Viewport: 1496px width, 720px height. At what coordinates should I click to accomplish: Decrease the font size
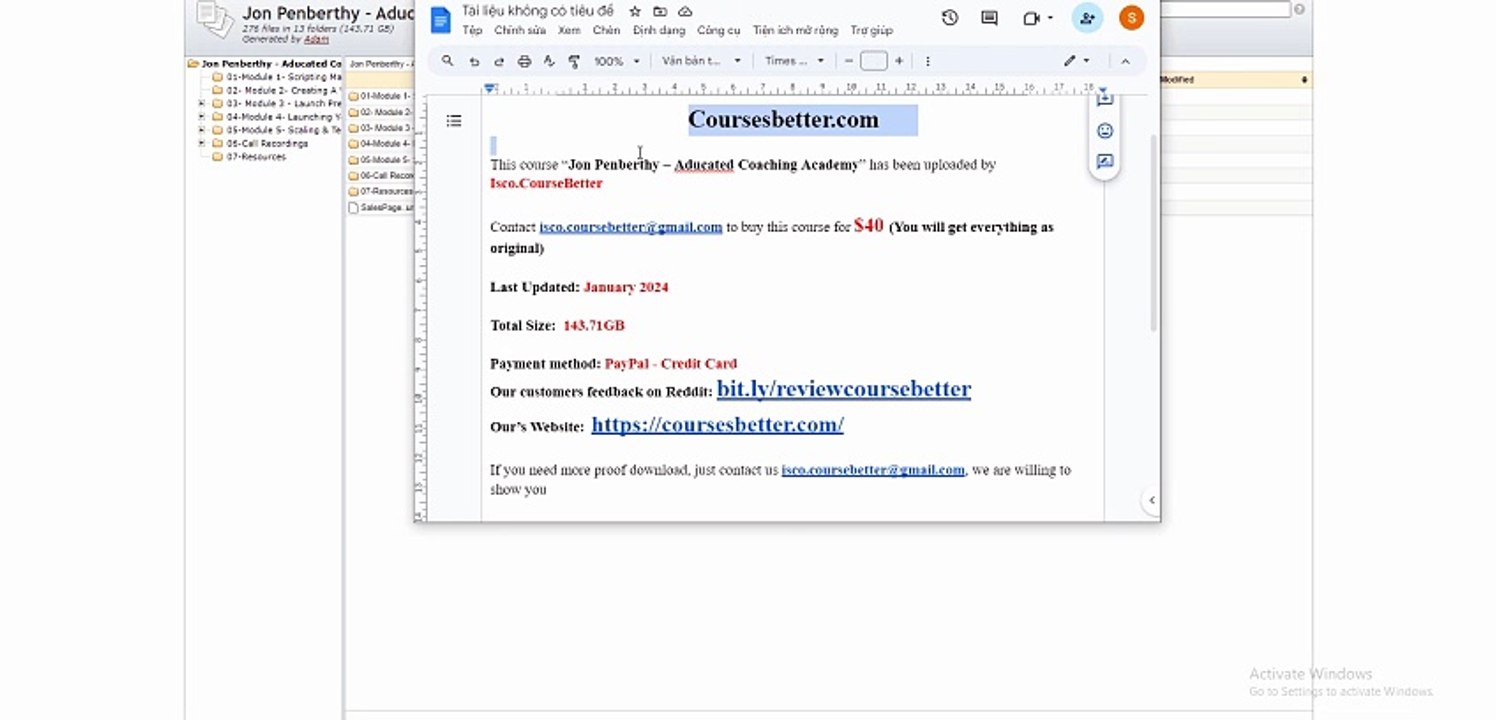pos(849,61)
